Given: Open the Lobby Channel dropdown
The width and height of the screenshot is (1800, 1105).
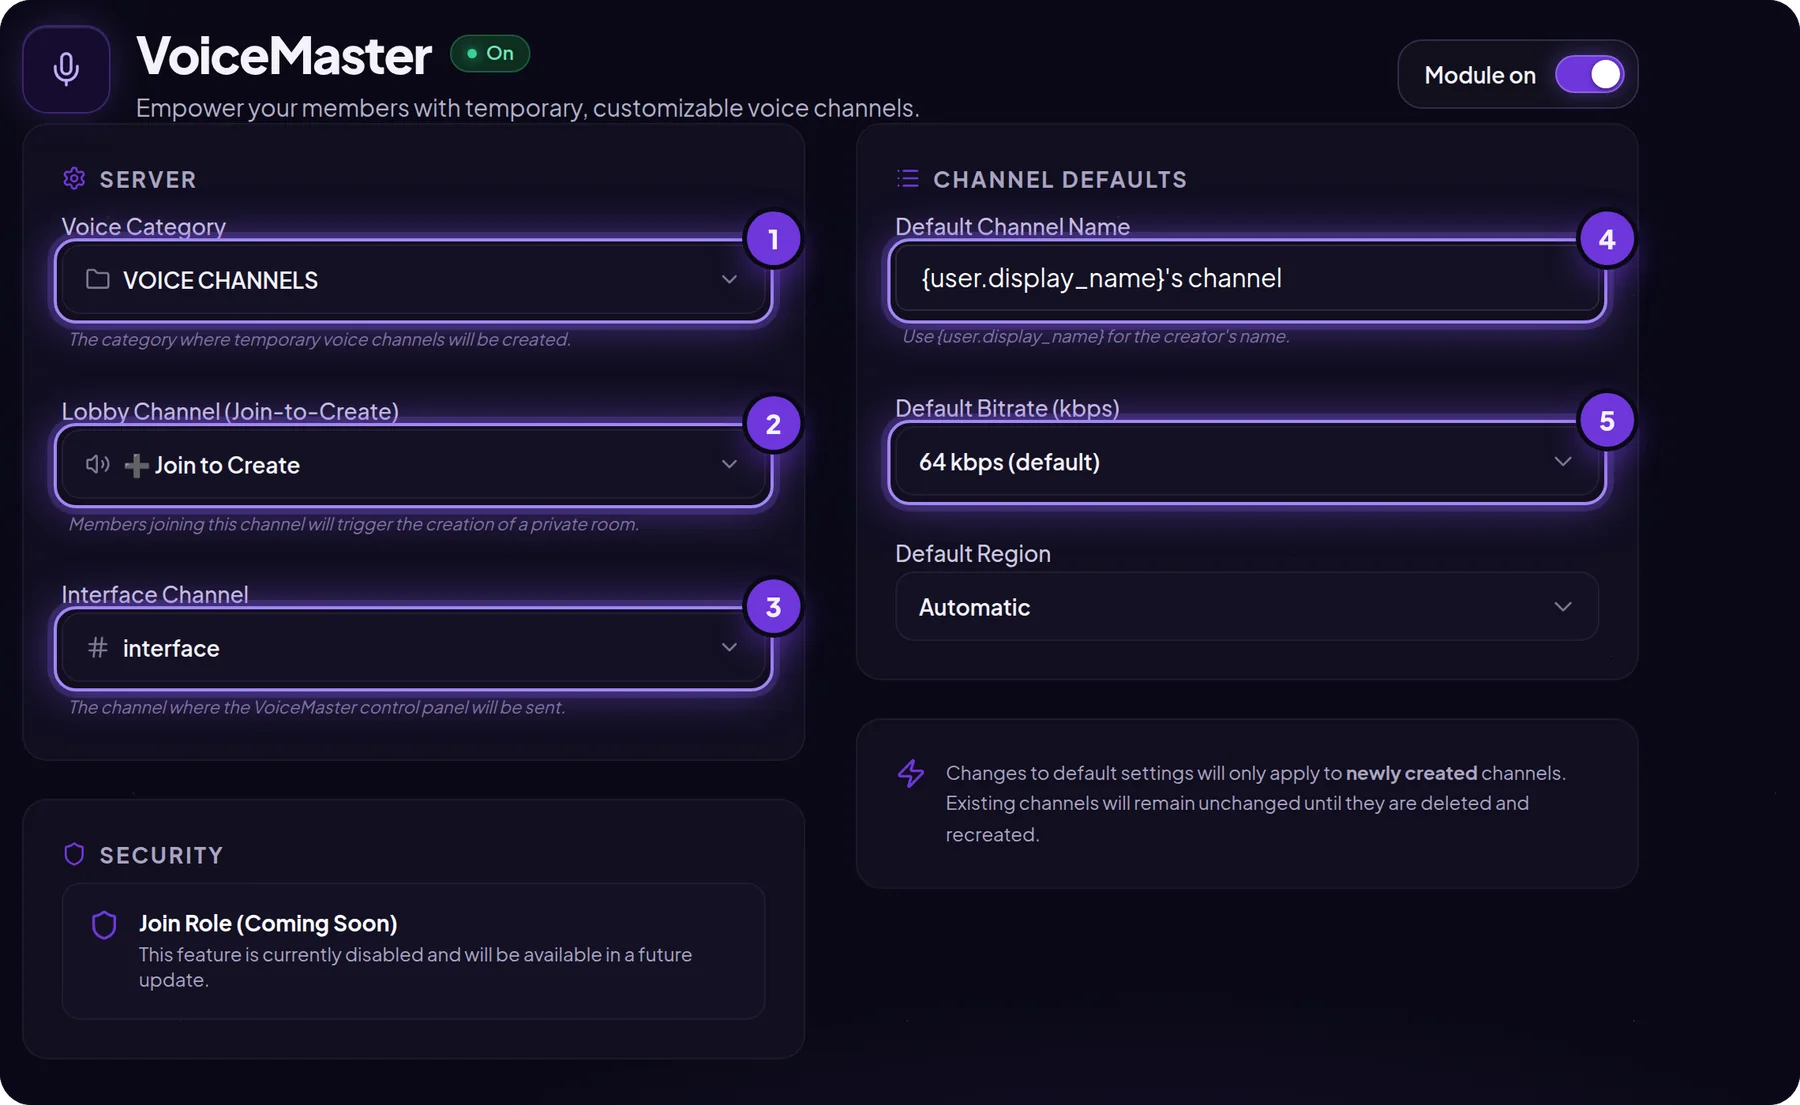Looking at the screenshot, I should point(413,465).
